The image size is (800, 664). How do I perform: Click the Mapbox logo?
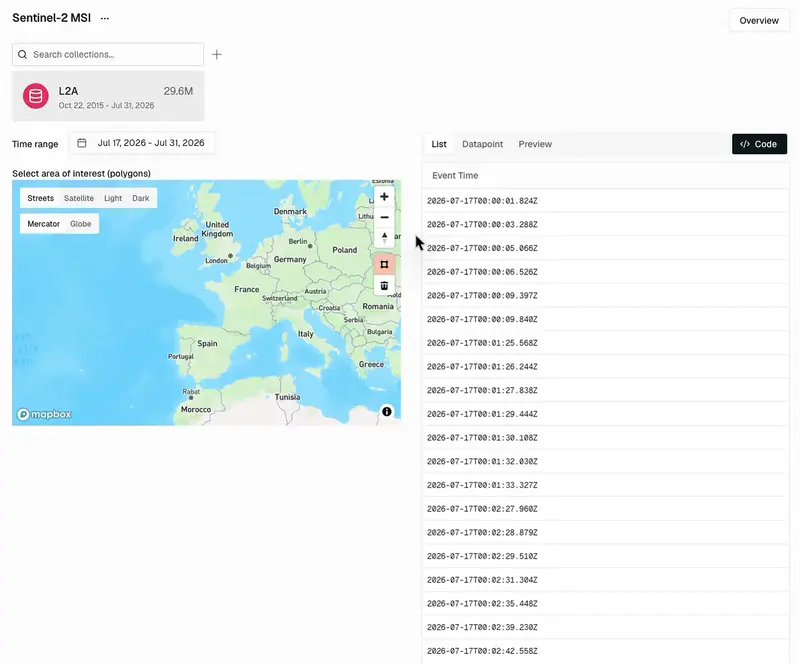44,414
